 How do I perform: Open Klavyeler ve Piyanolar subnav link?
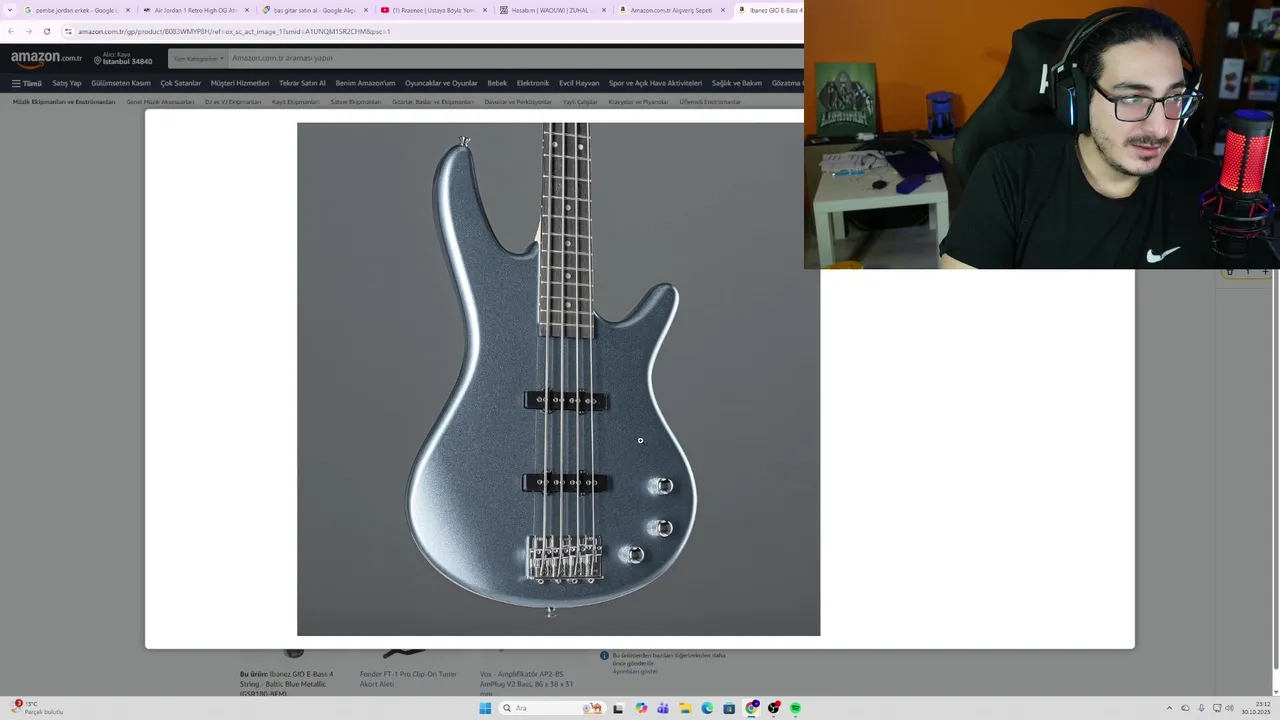[x=638, y=102]
